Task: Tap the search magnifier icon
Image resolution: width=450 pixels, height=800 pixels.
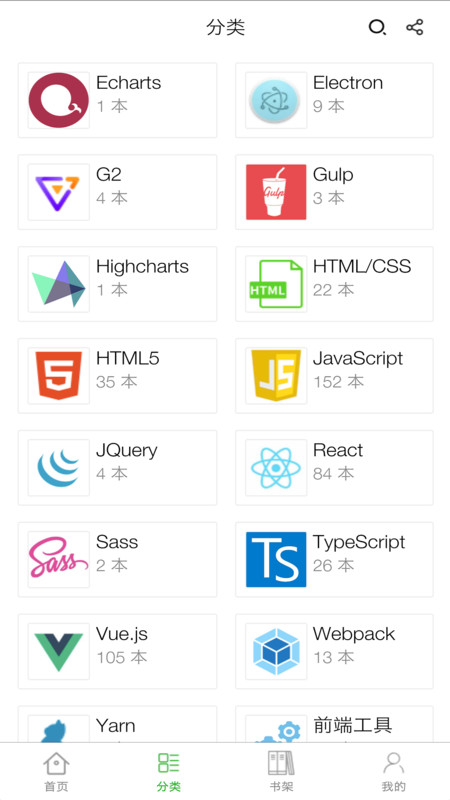Action: 377,27
